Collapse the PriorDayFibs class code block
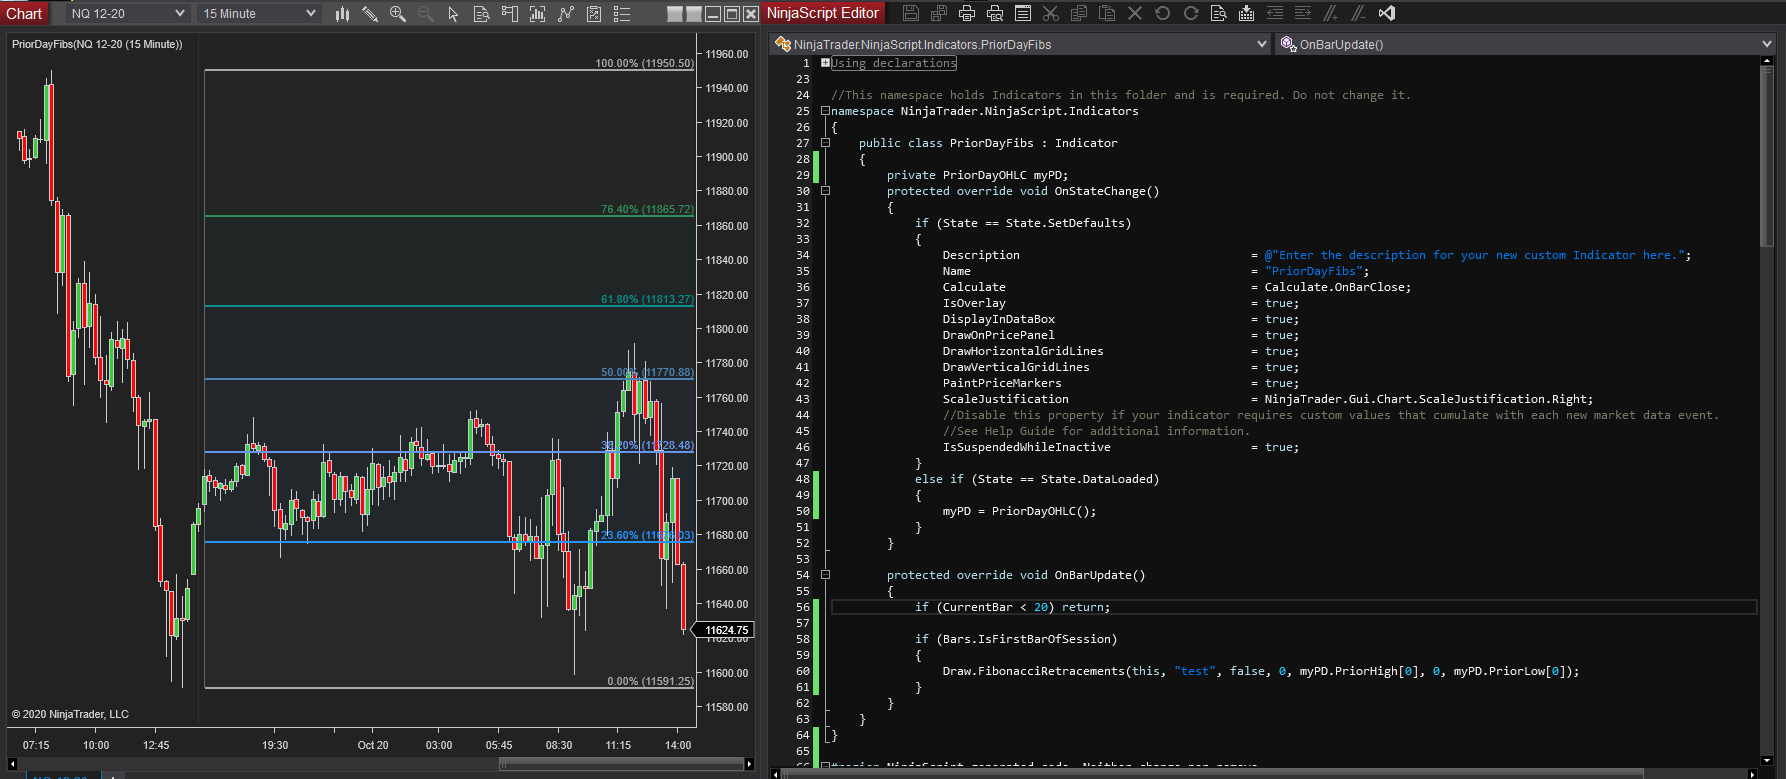The image size is (1786, 779). [825, 143]
